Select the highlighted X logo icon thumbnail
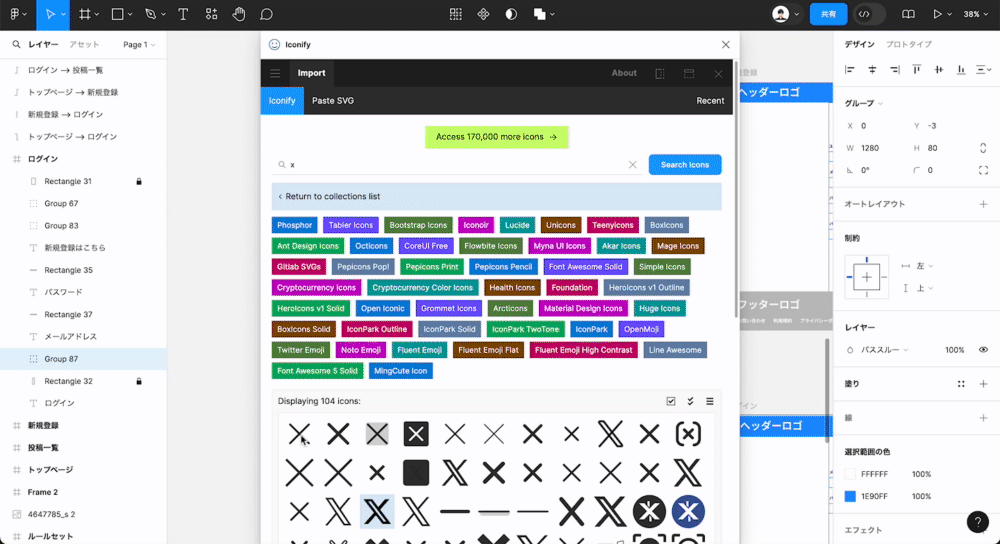The image size is (1000, 544). point(377,511)
